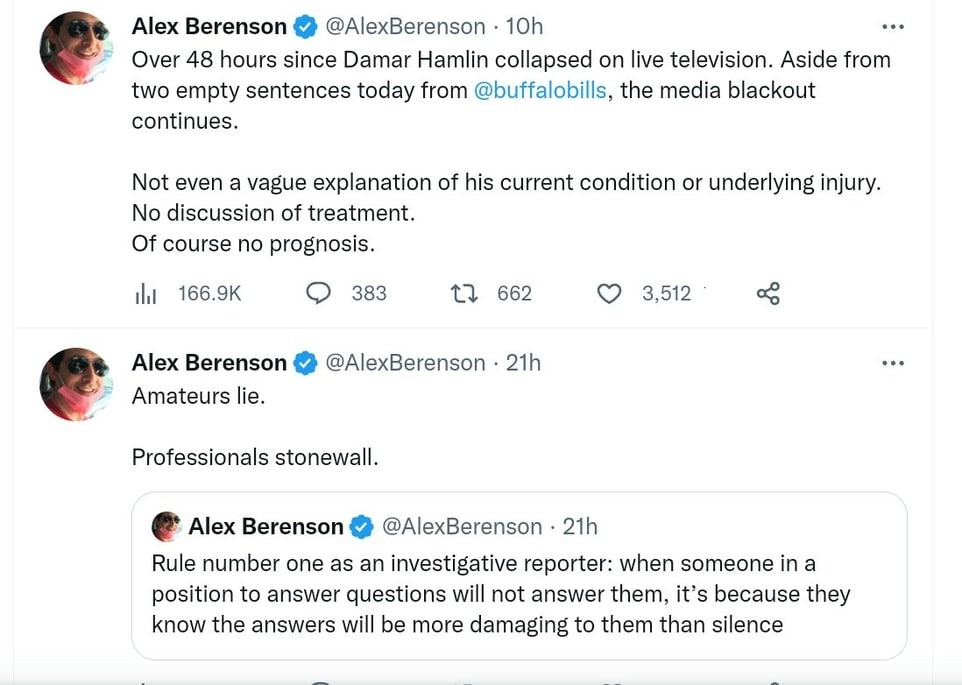Image resolution: width=962 pixels, height=685 pixels.
Task: Expand the second tweet's three-dot more menu
Action: [893, 363]
